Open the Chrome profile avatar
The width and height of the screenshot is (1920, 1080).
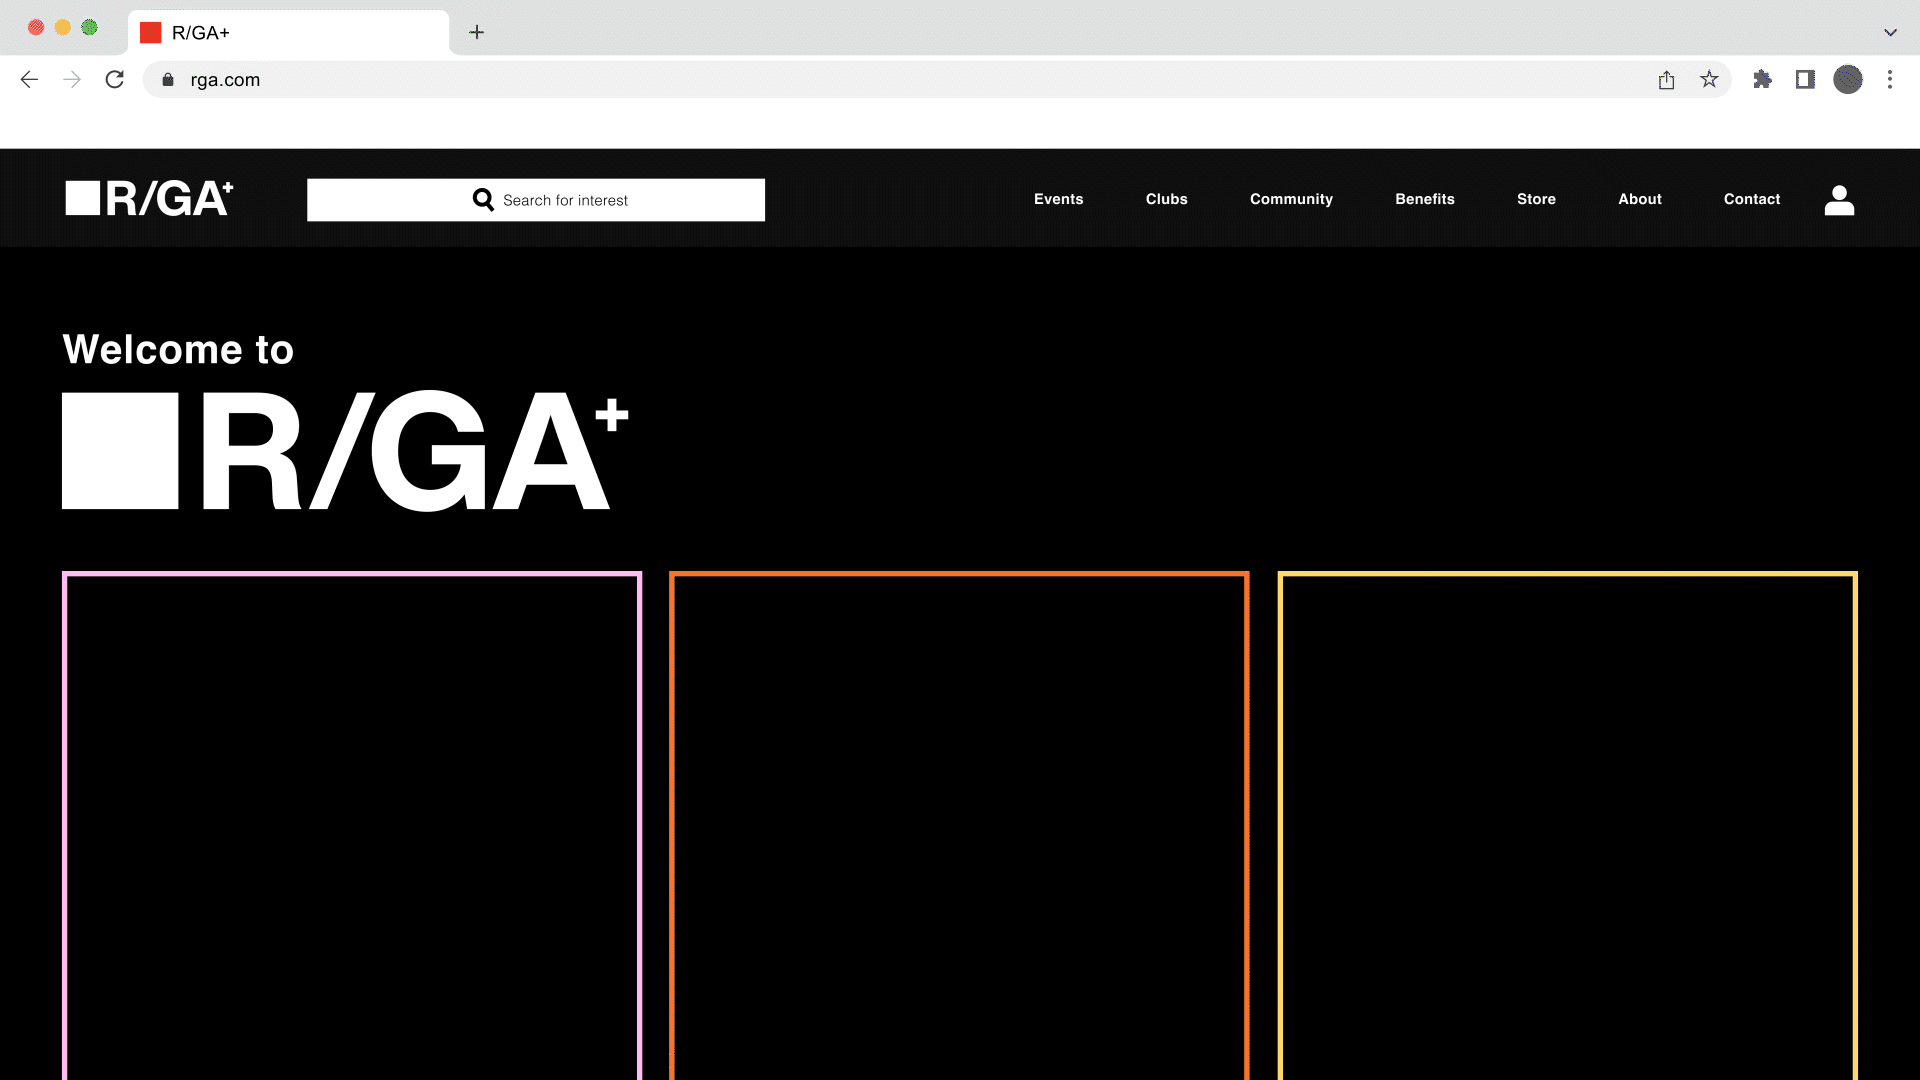click(x=1848, y=80)
